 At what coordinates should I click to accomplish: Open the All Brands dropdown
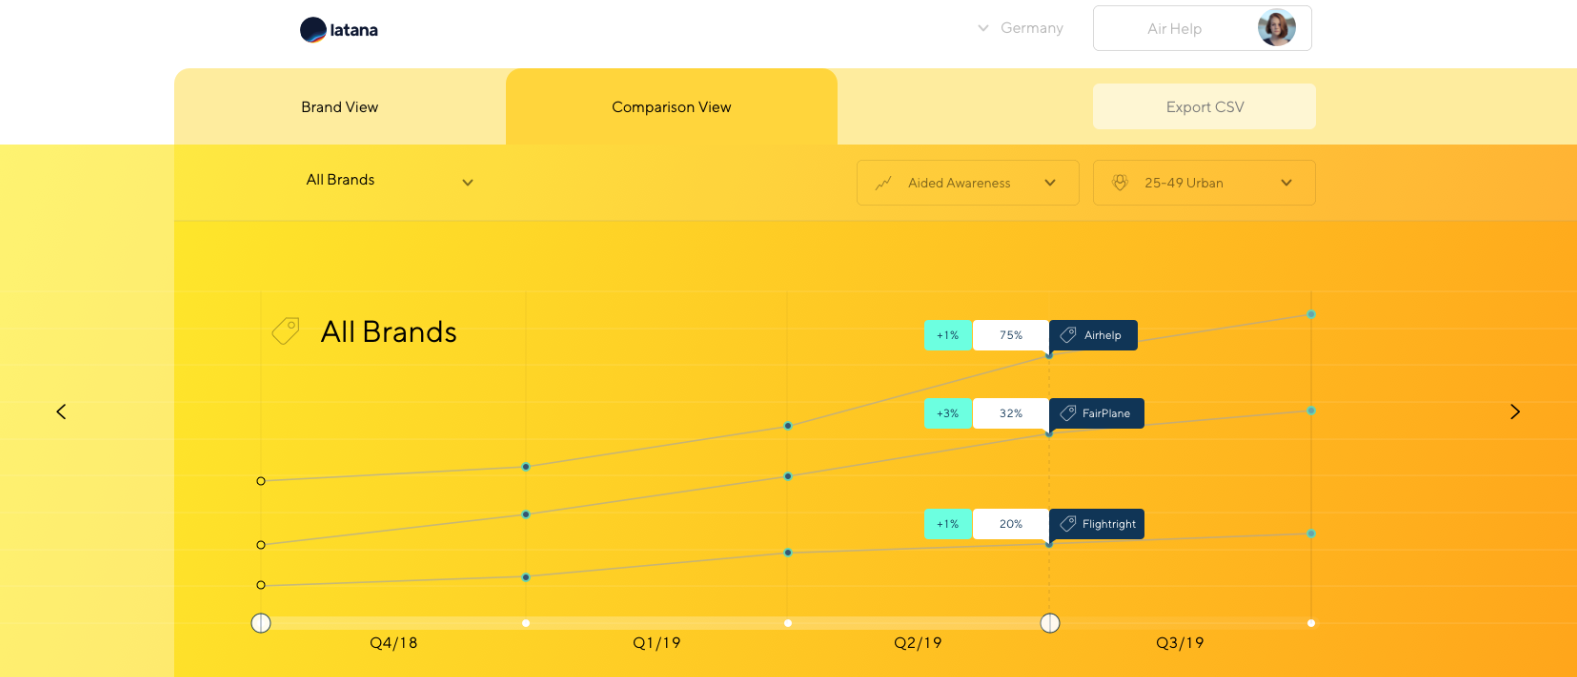click(389, 181)
